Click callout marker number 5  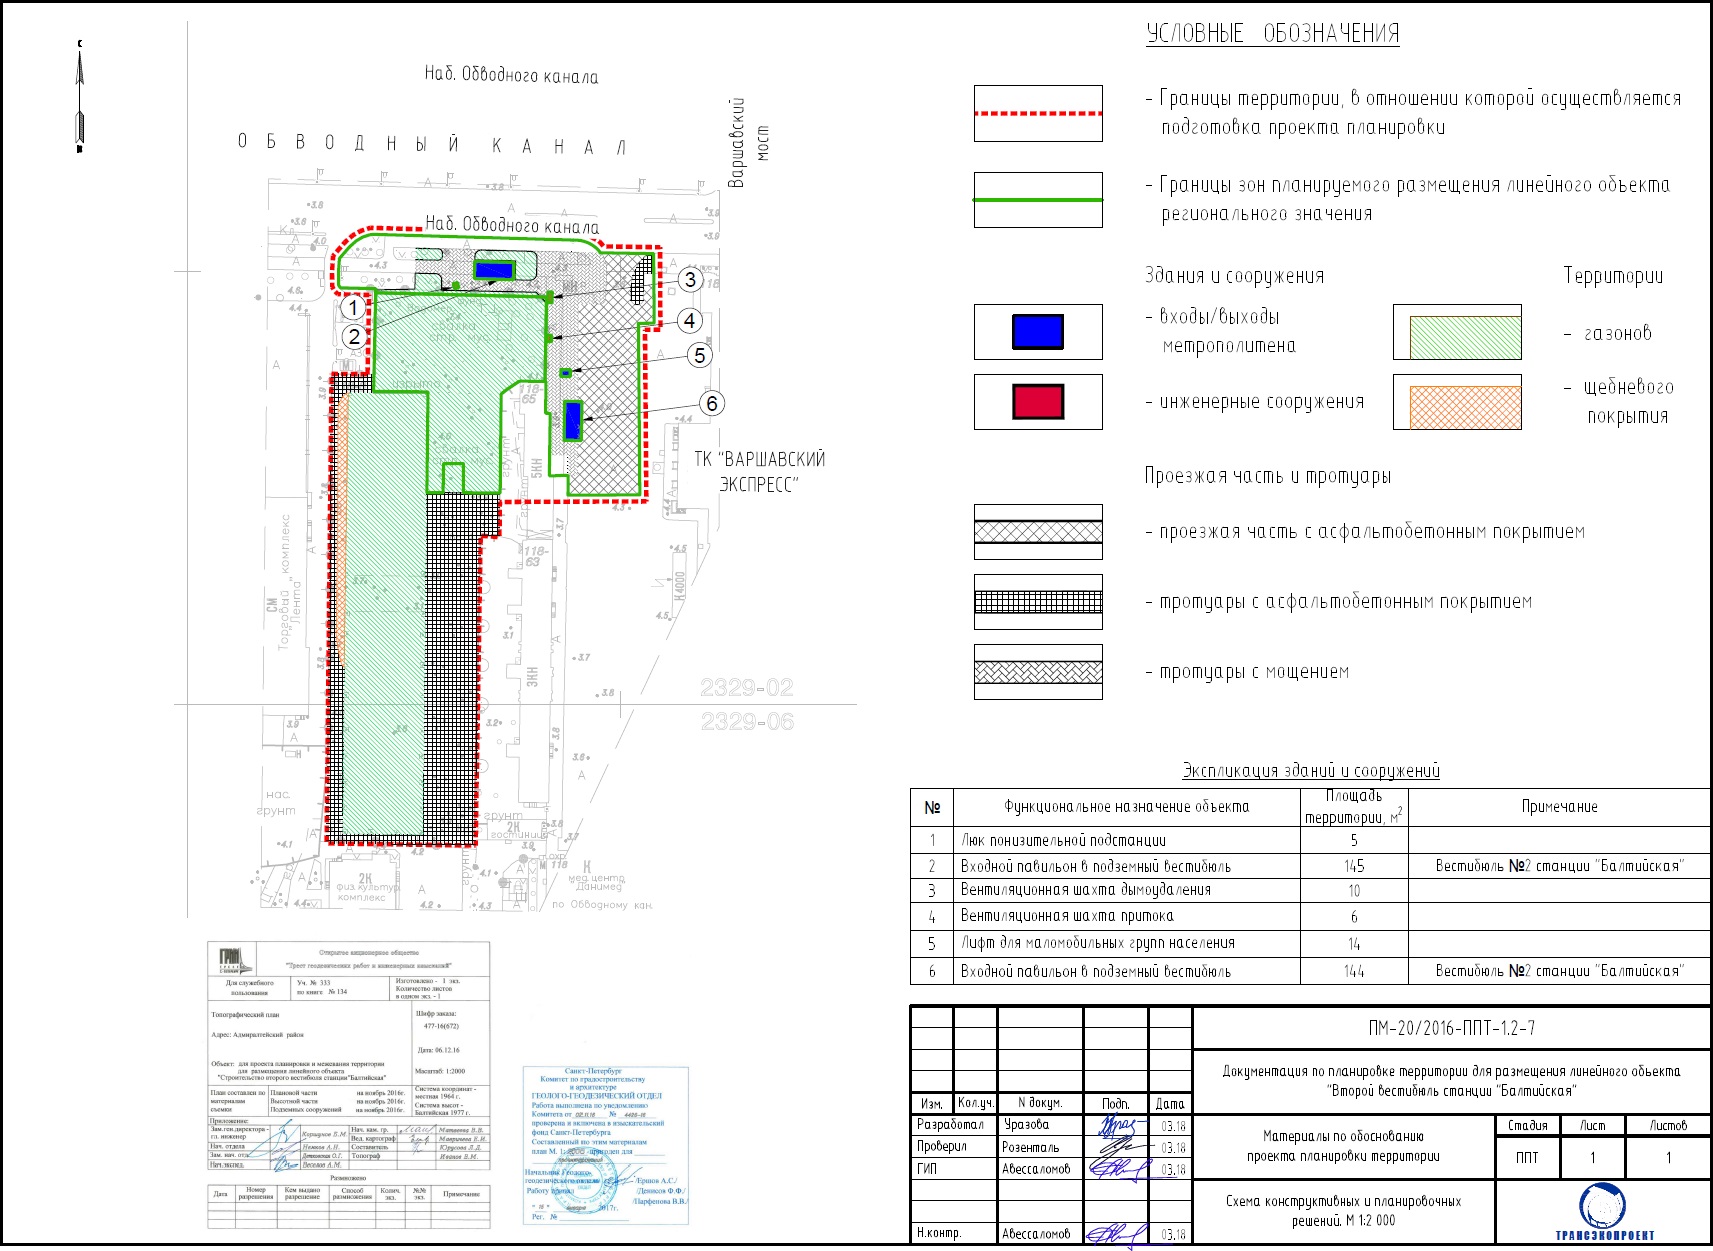click(699, 355)
